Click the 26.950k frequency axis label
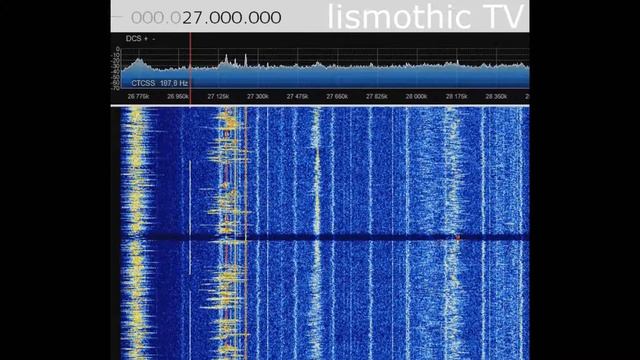The width and height of the screenshot is (640, 360). point(178,97)
